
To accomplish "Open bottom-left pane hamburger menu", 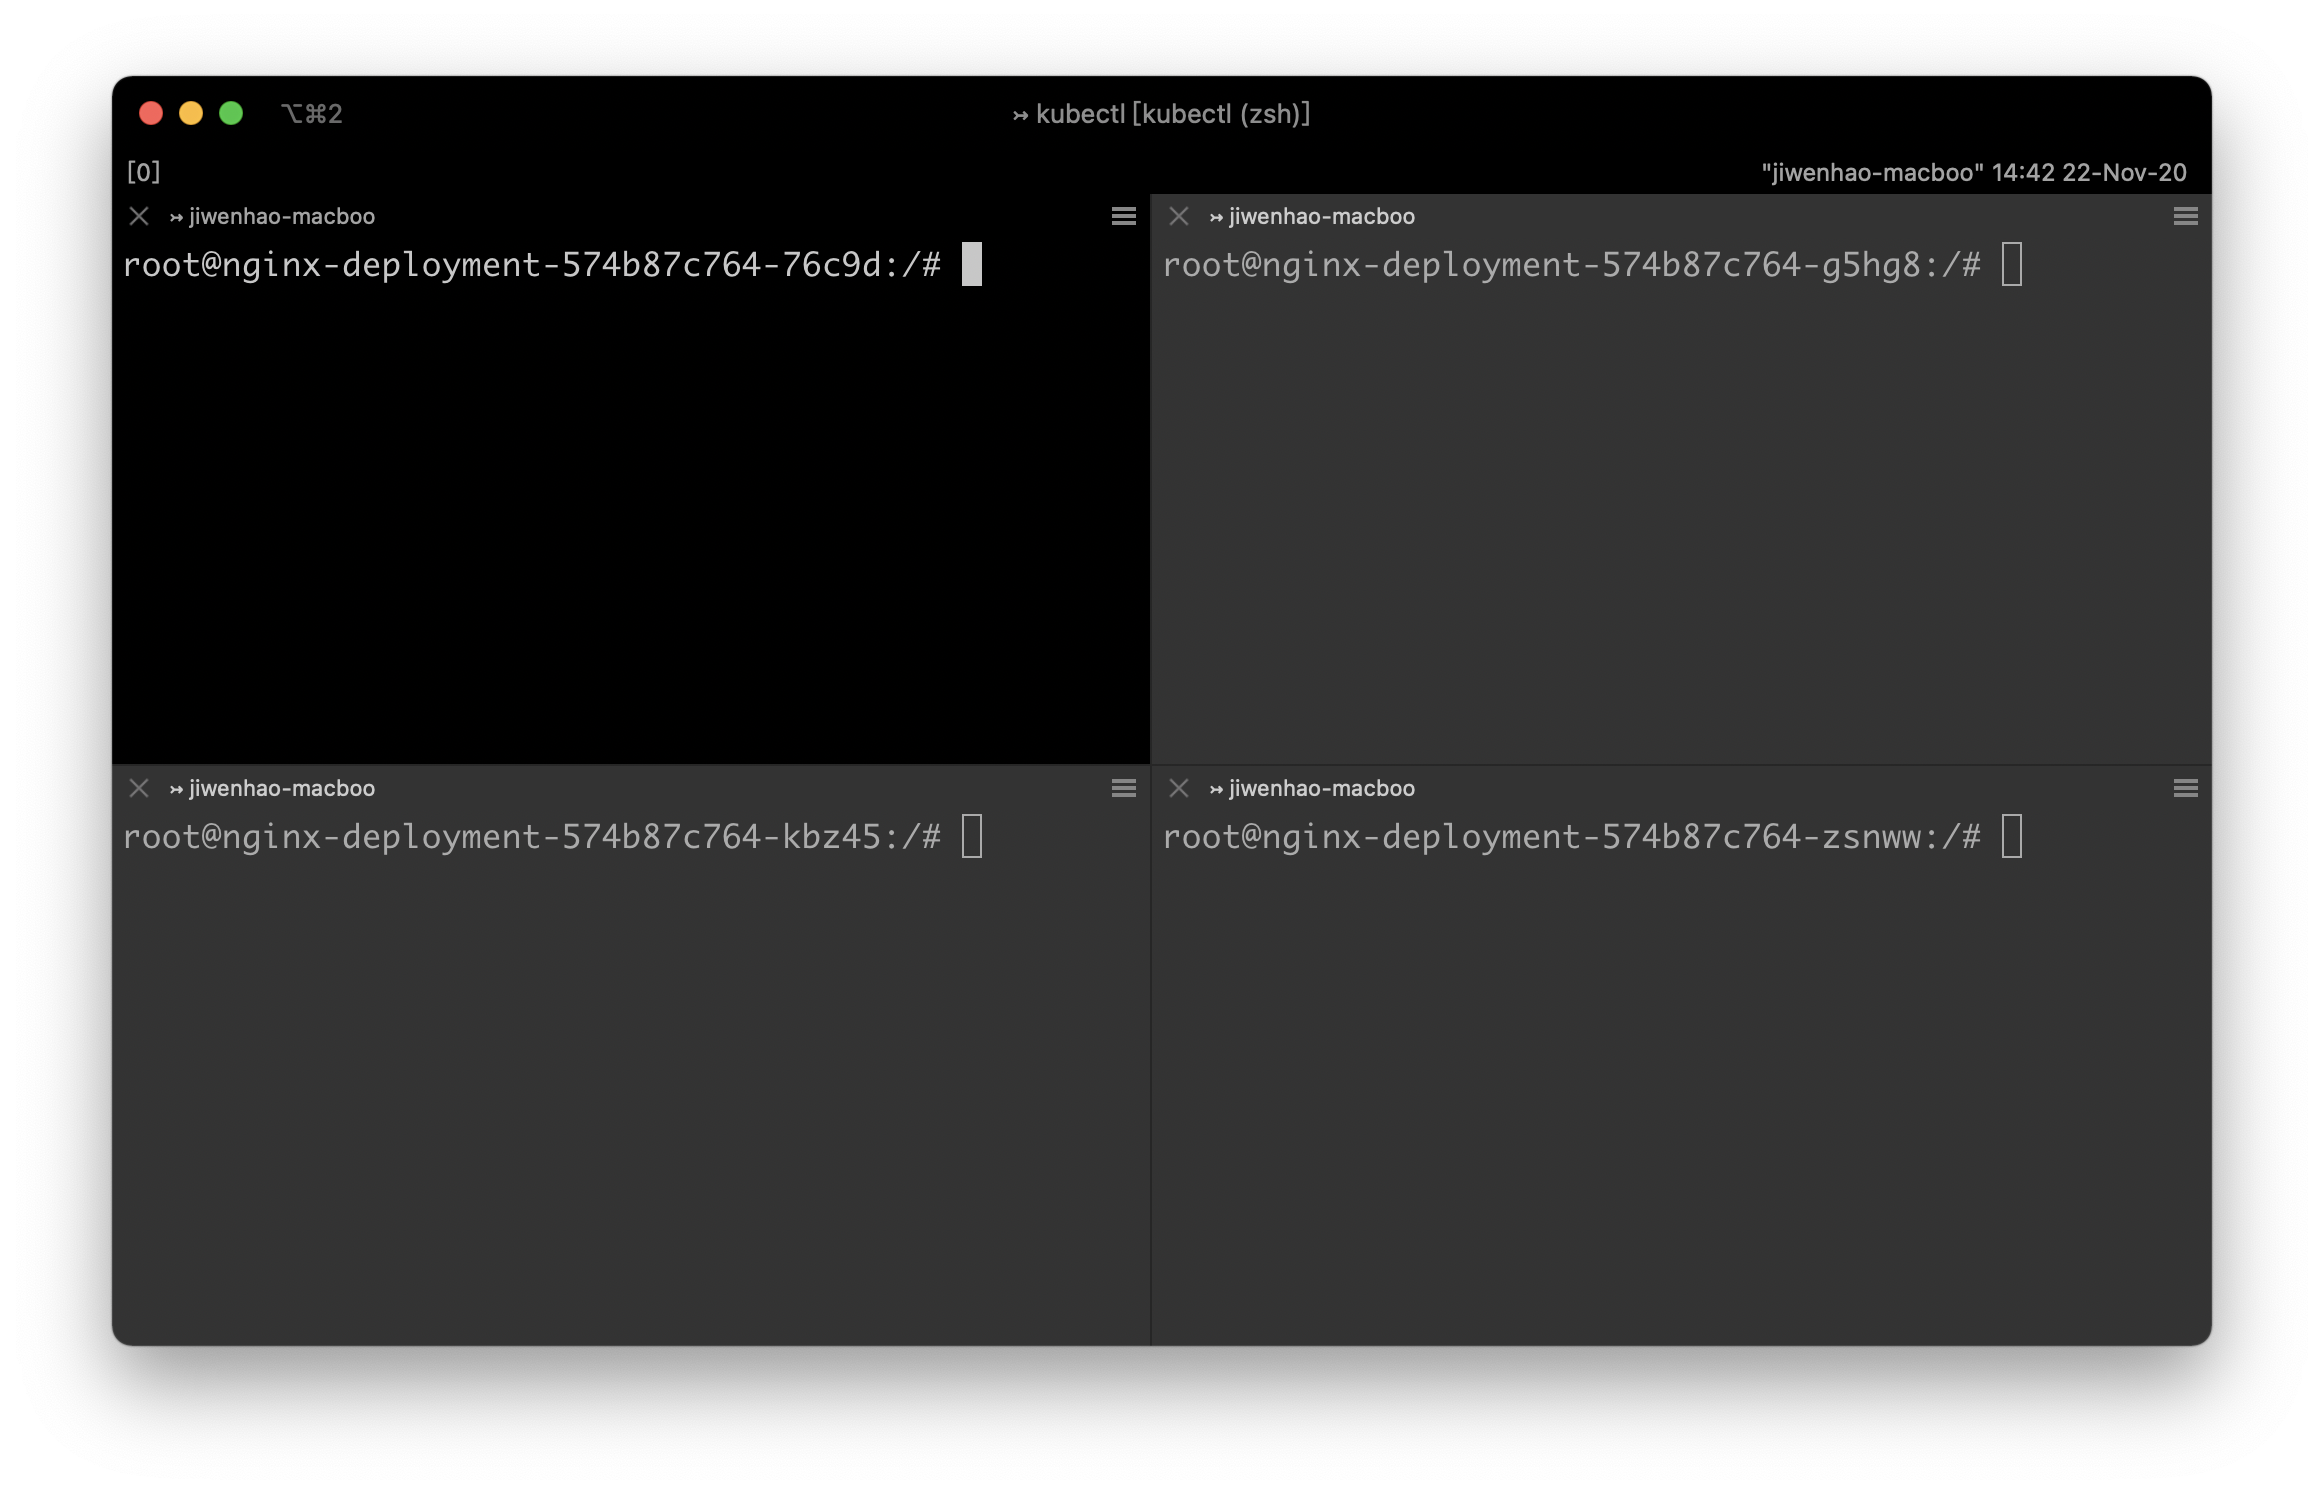I will [x=1123, y=788].
